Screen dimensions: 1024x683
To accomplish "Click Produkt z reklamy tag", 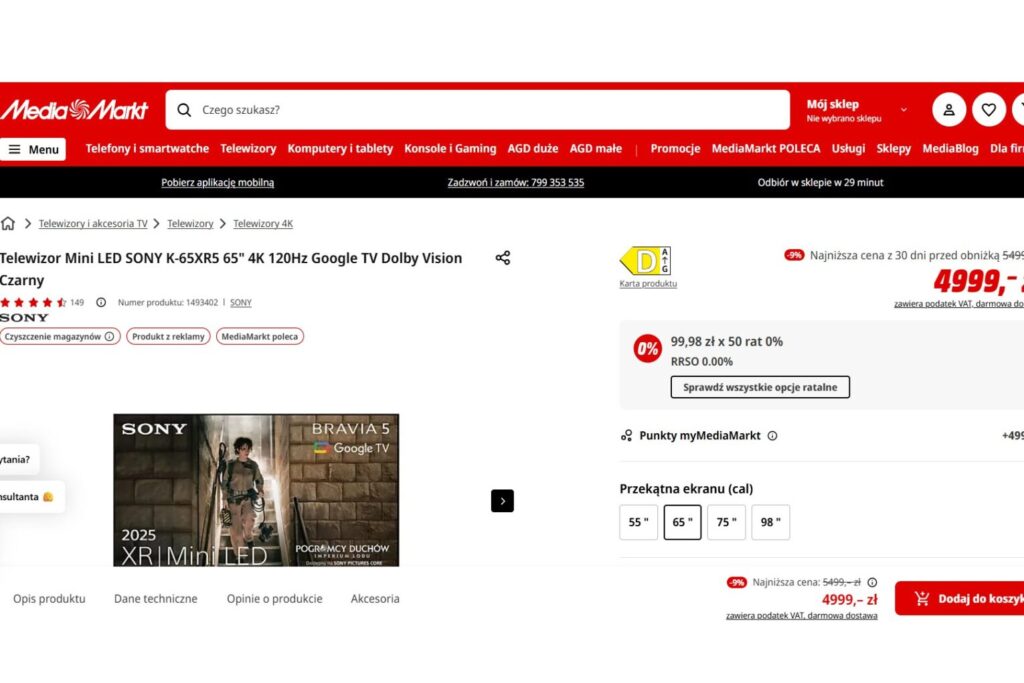I will click(168, 336).
